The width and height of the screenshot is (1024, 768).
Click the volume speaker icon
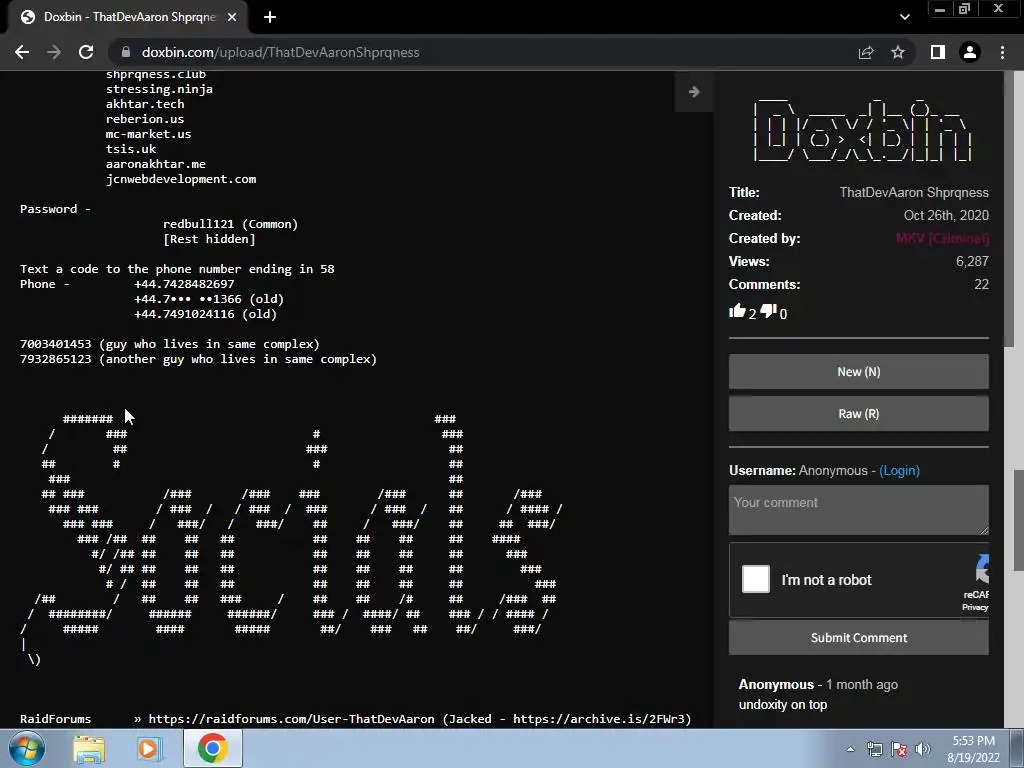click(x=923, y=749)
